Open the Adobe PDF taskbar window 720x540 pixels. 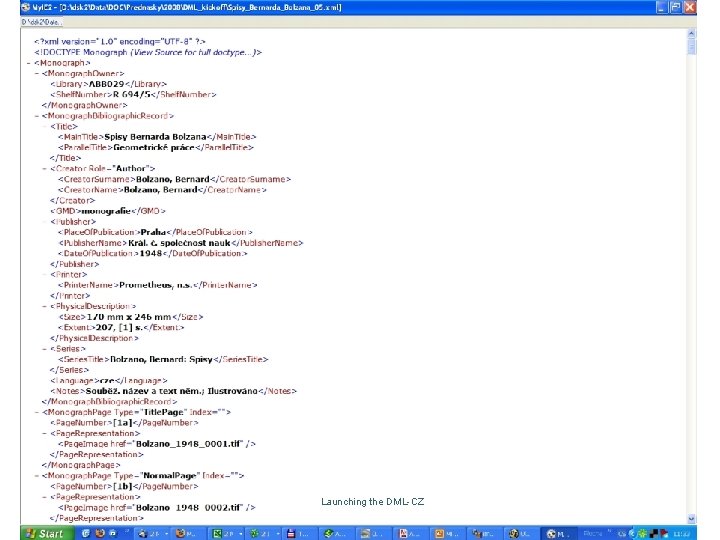(413, 534)
